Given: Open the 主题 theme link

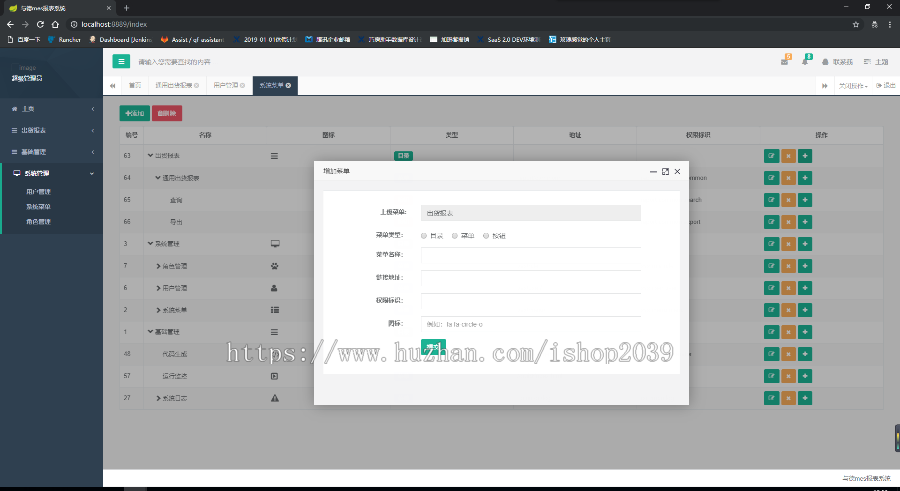Looking at the screenshot, I should (876, 61).
